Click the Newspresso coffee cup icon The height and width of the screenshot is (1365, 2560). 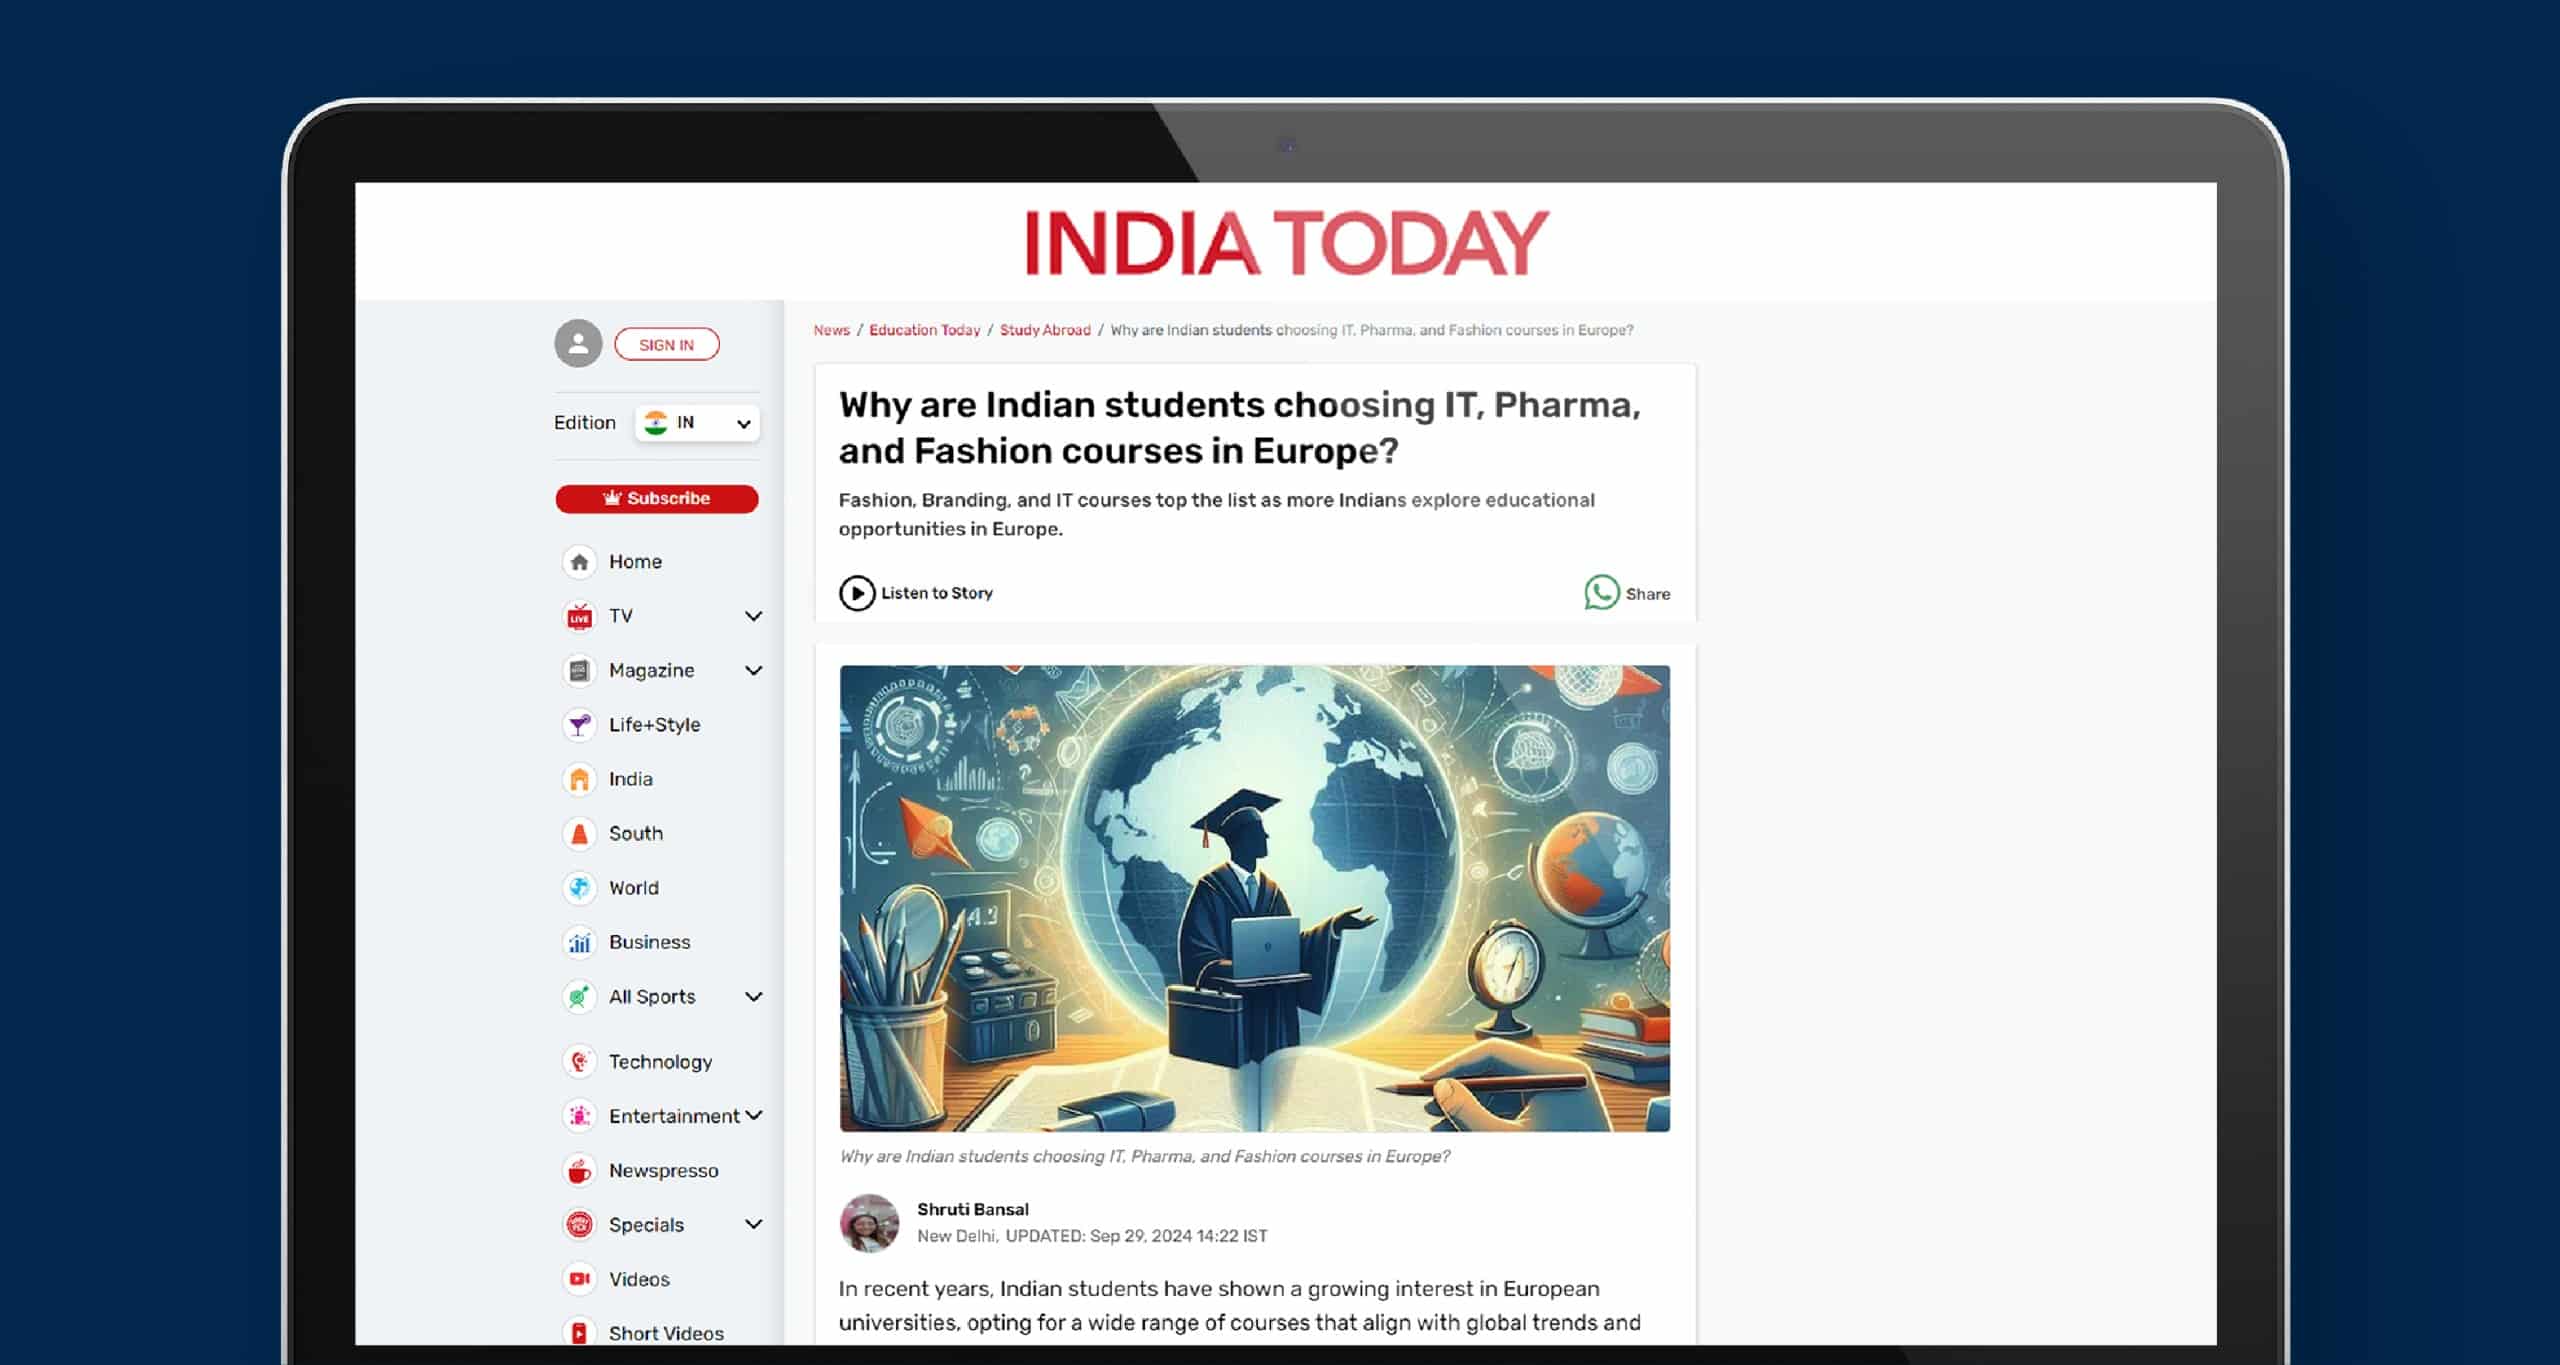pyautogui.click(x=579, y=1170)
